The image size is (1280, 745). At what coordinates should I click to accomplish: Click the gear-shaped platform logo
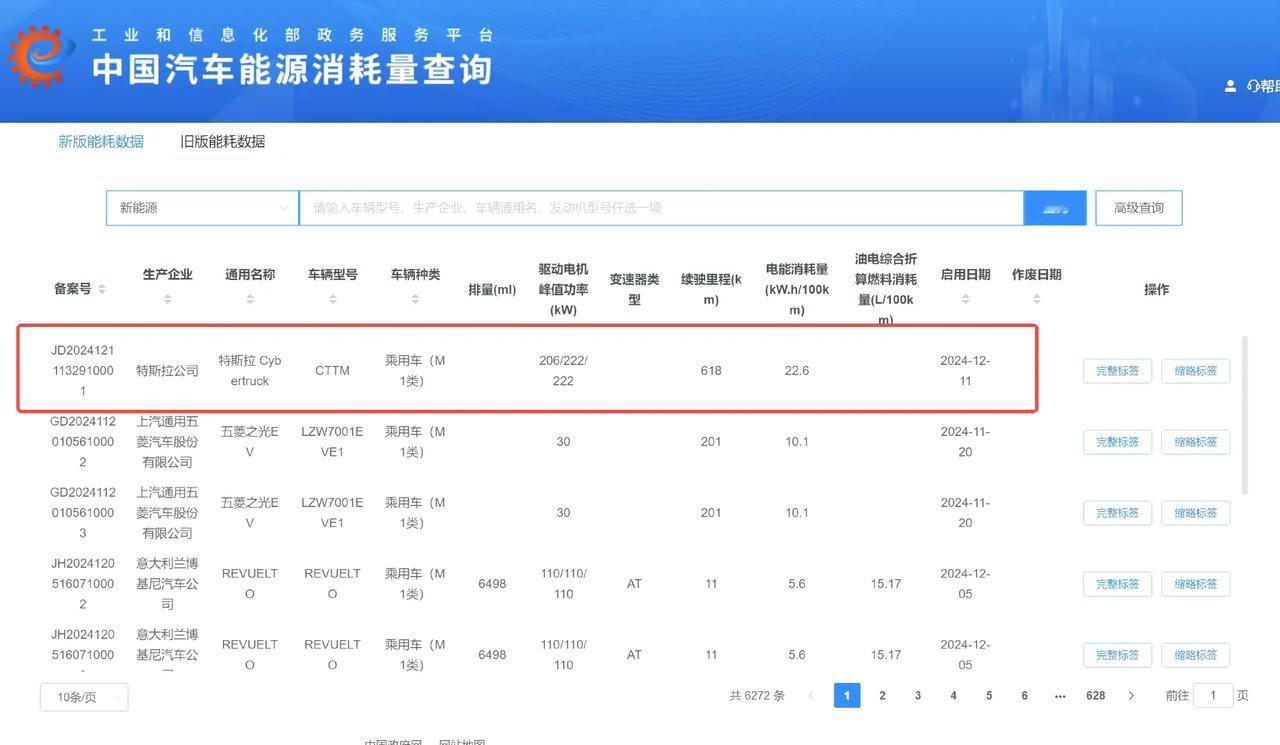tap(42, 56)
